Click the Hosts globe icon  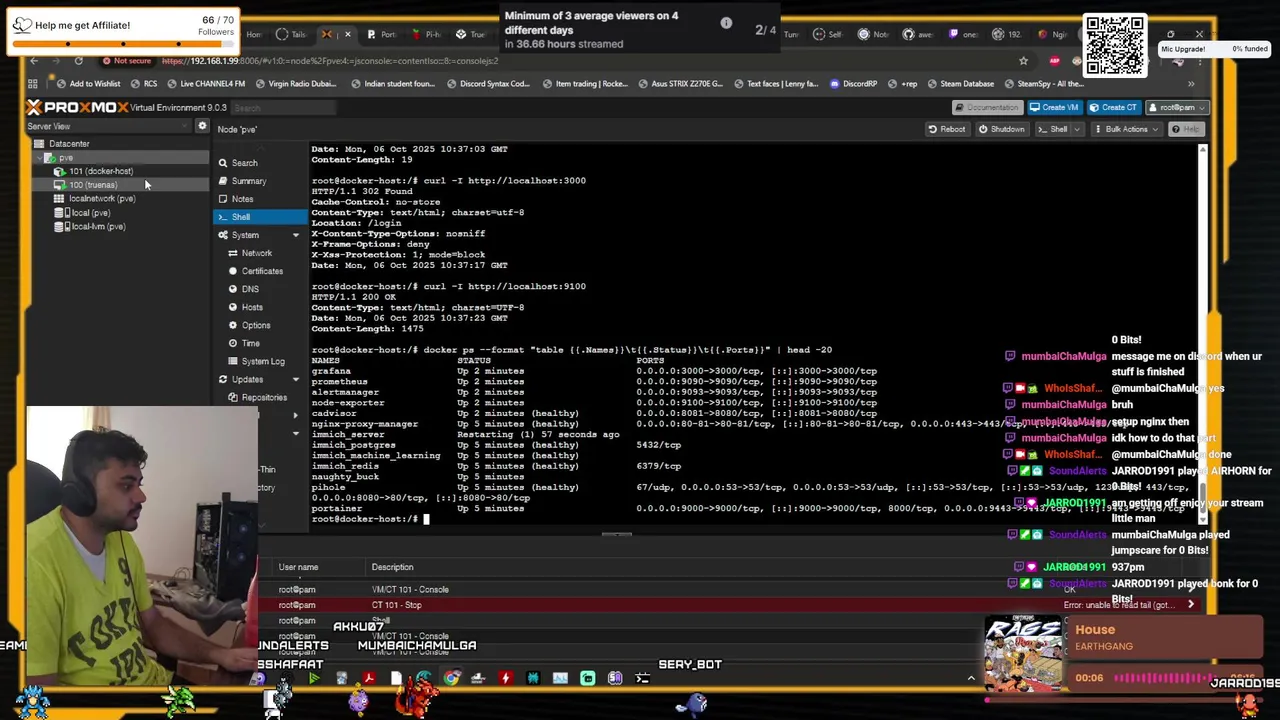point(233,307)
